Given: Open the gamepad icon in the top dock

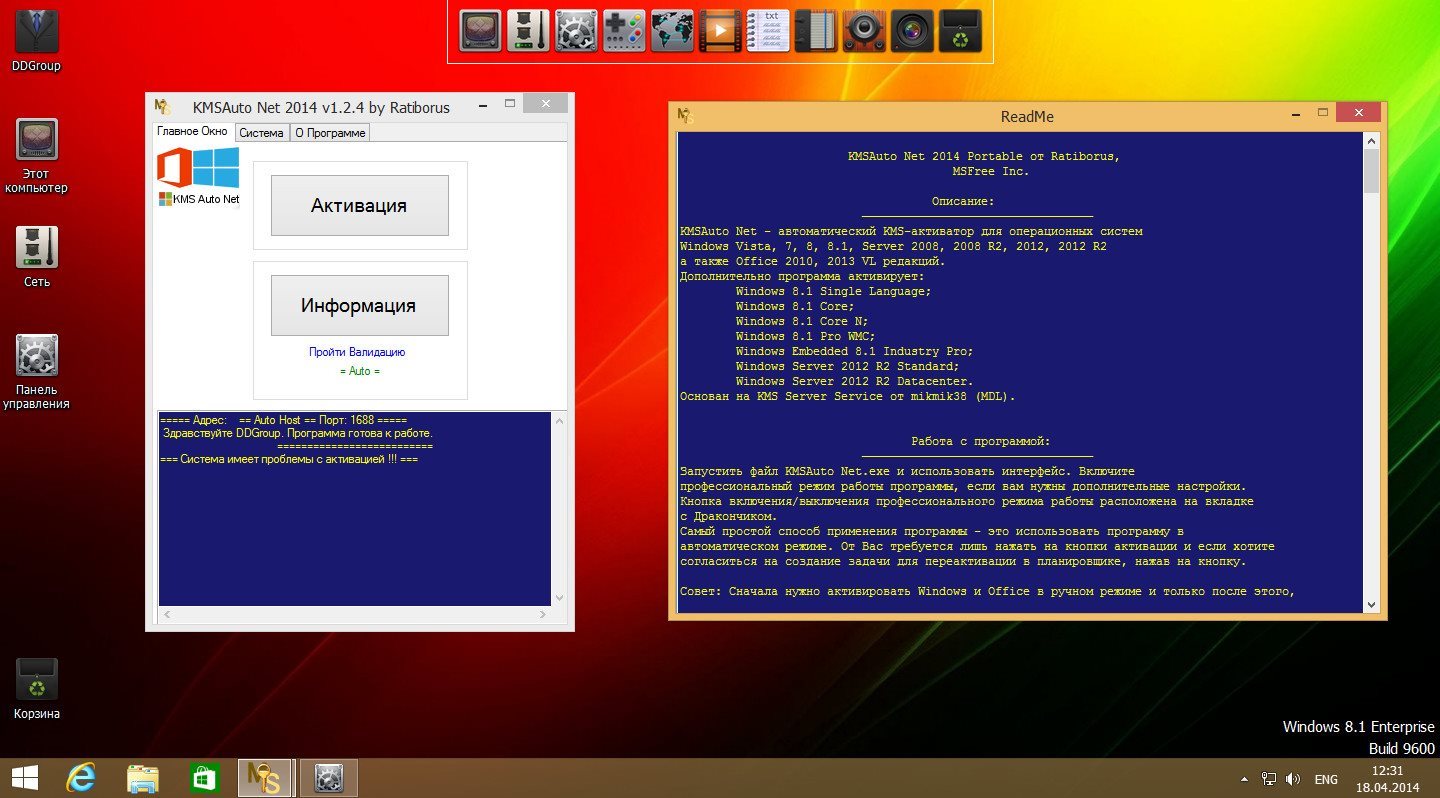Looking at the screenshot, I should [x=624, y=31].
